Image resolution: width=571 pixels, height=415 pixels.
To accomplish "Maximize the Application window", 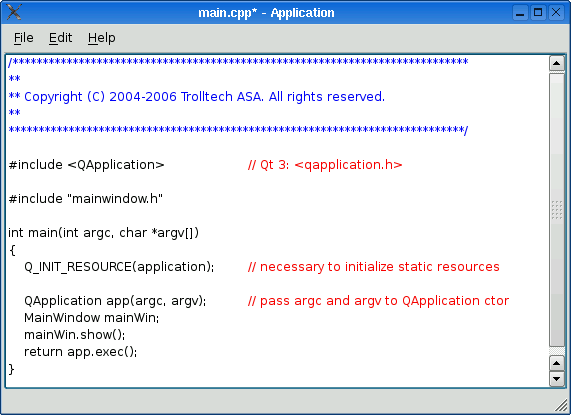I will click(x=538, y=13).
